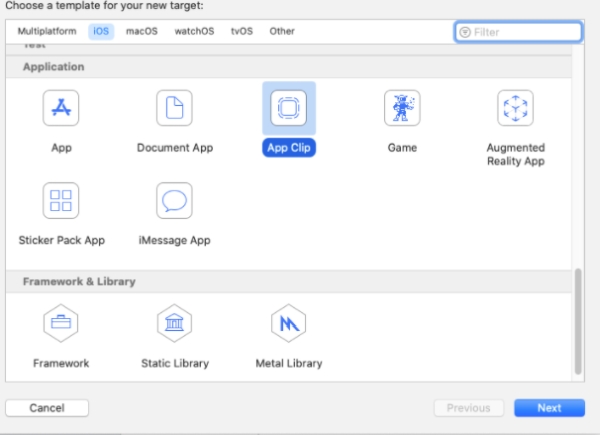600x435 pixels.
Task: Click the Previous button
Action: (x=469, y=408)
